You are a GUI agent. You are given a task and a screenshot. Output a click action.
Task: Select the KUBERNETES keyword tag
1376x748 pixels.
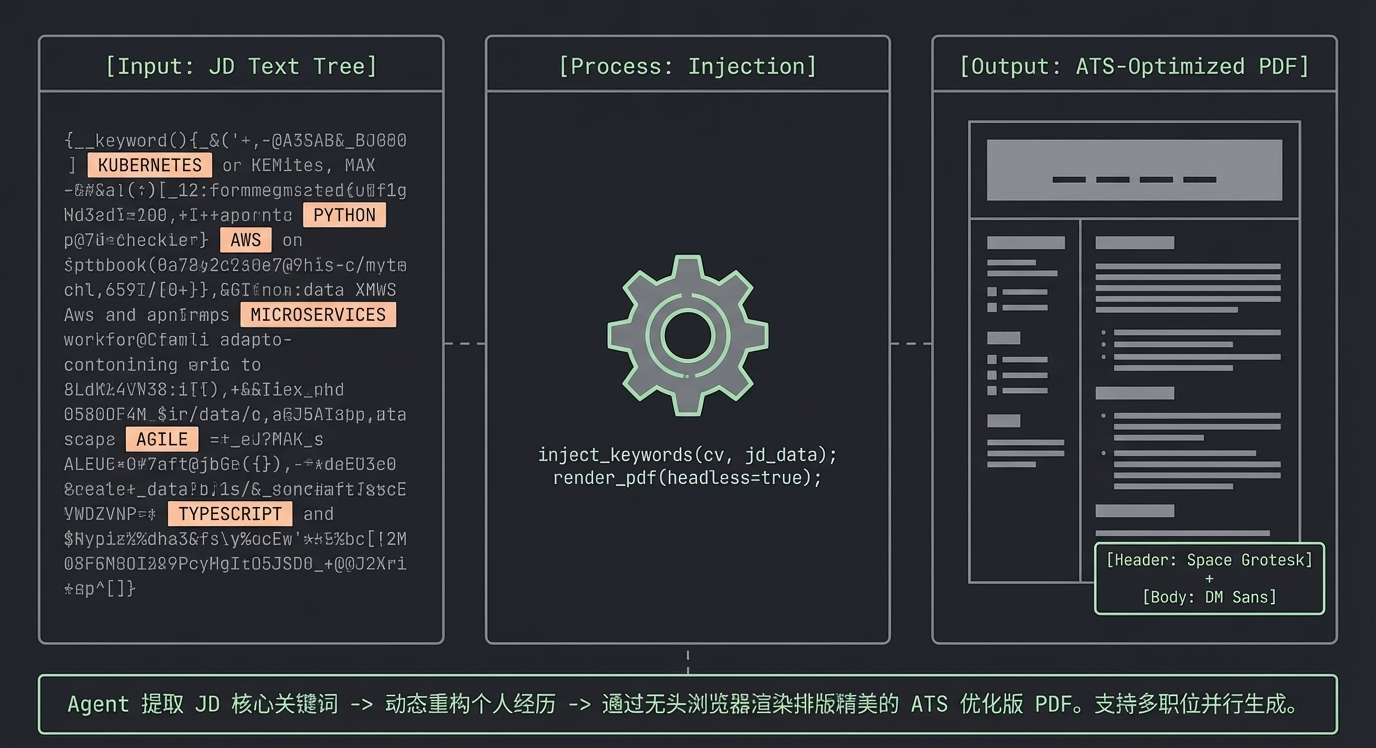pos(150,165)
